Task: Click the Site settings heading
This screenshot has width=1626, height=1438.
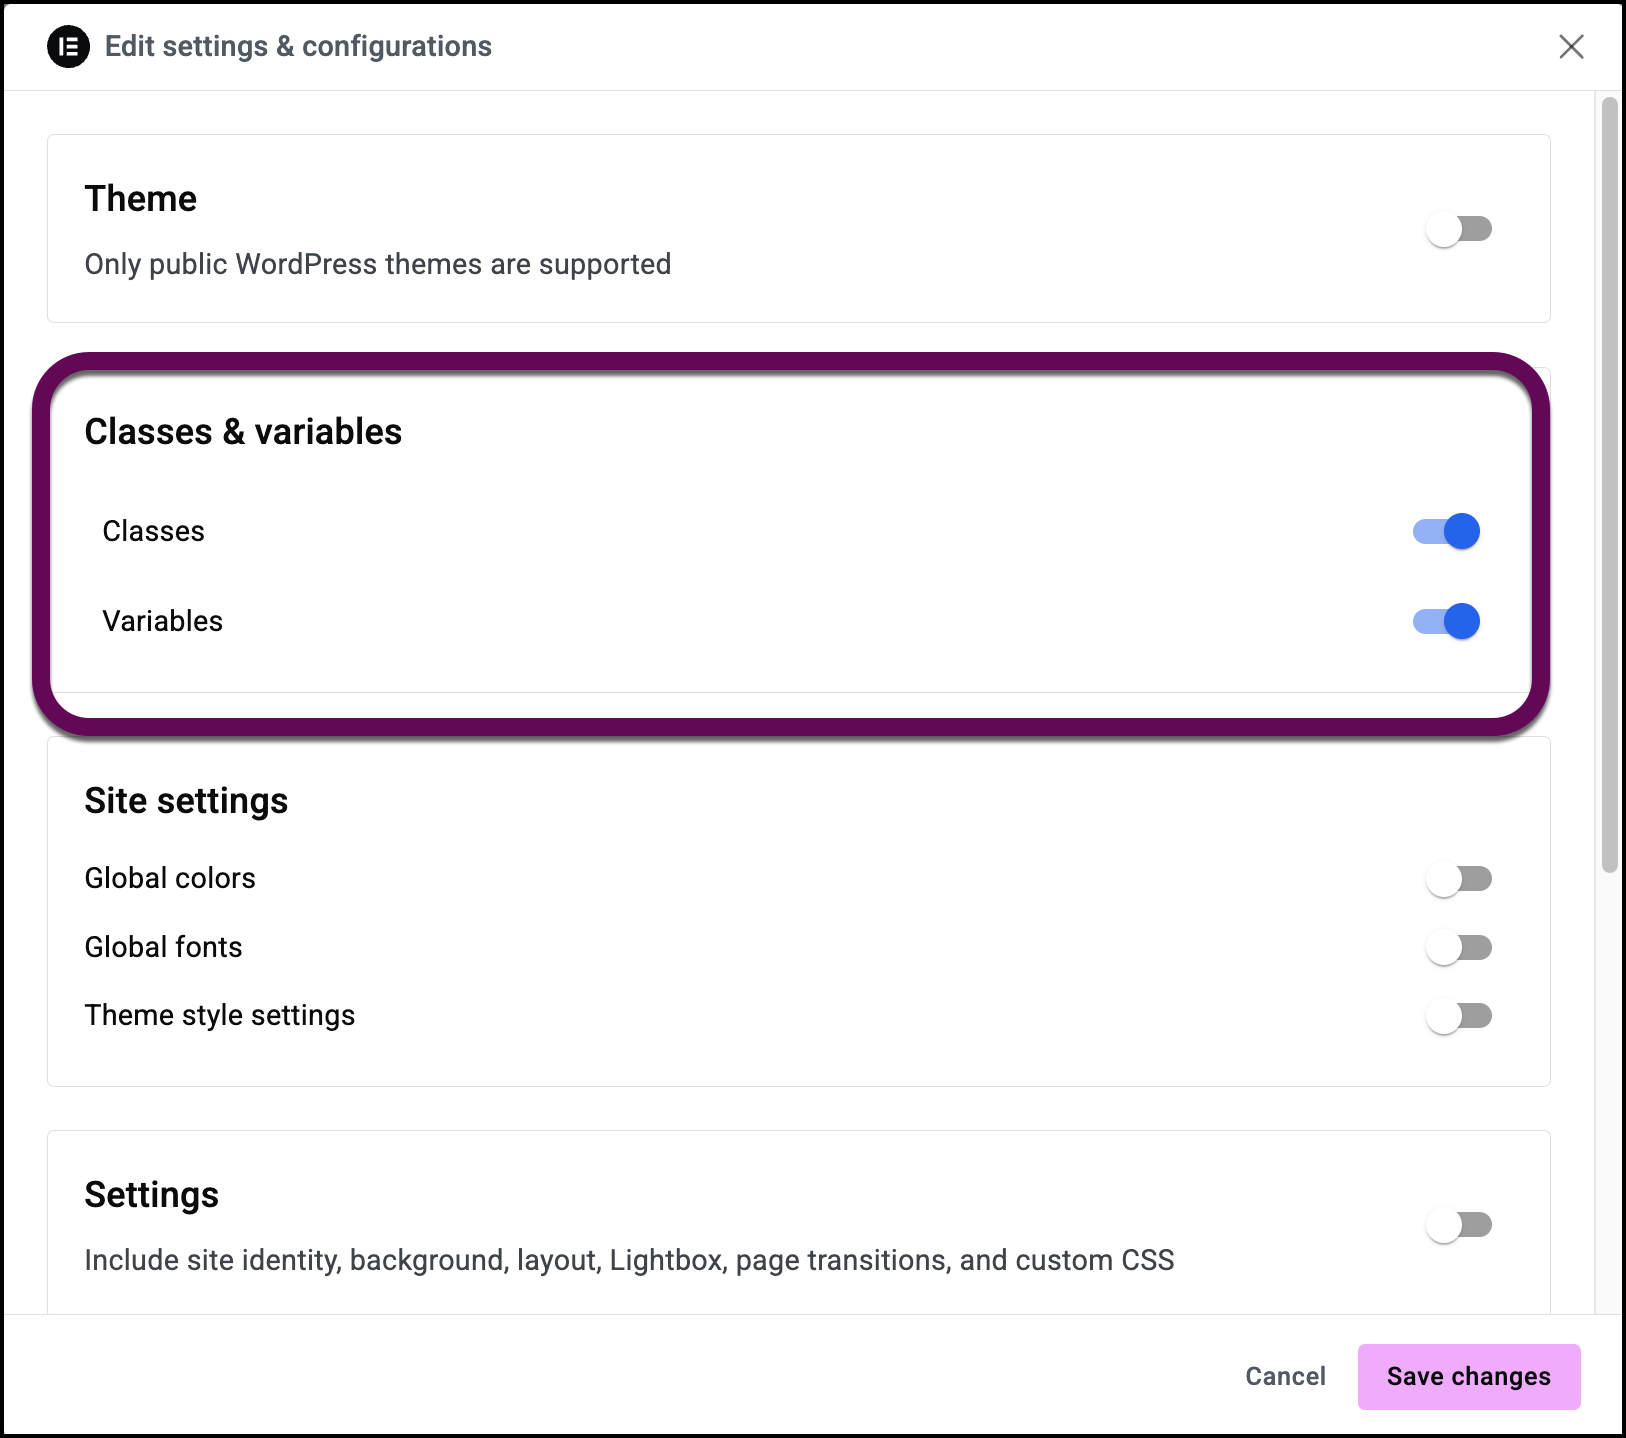Action: (x=186, y=800)
